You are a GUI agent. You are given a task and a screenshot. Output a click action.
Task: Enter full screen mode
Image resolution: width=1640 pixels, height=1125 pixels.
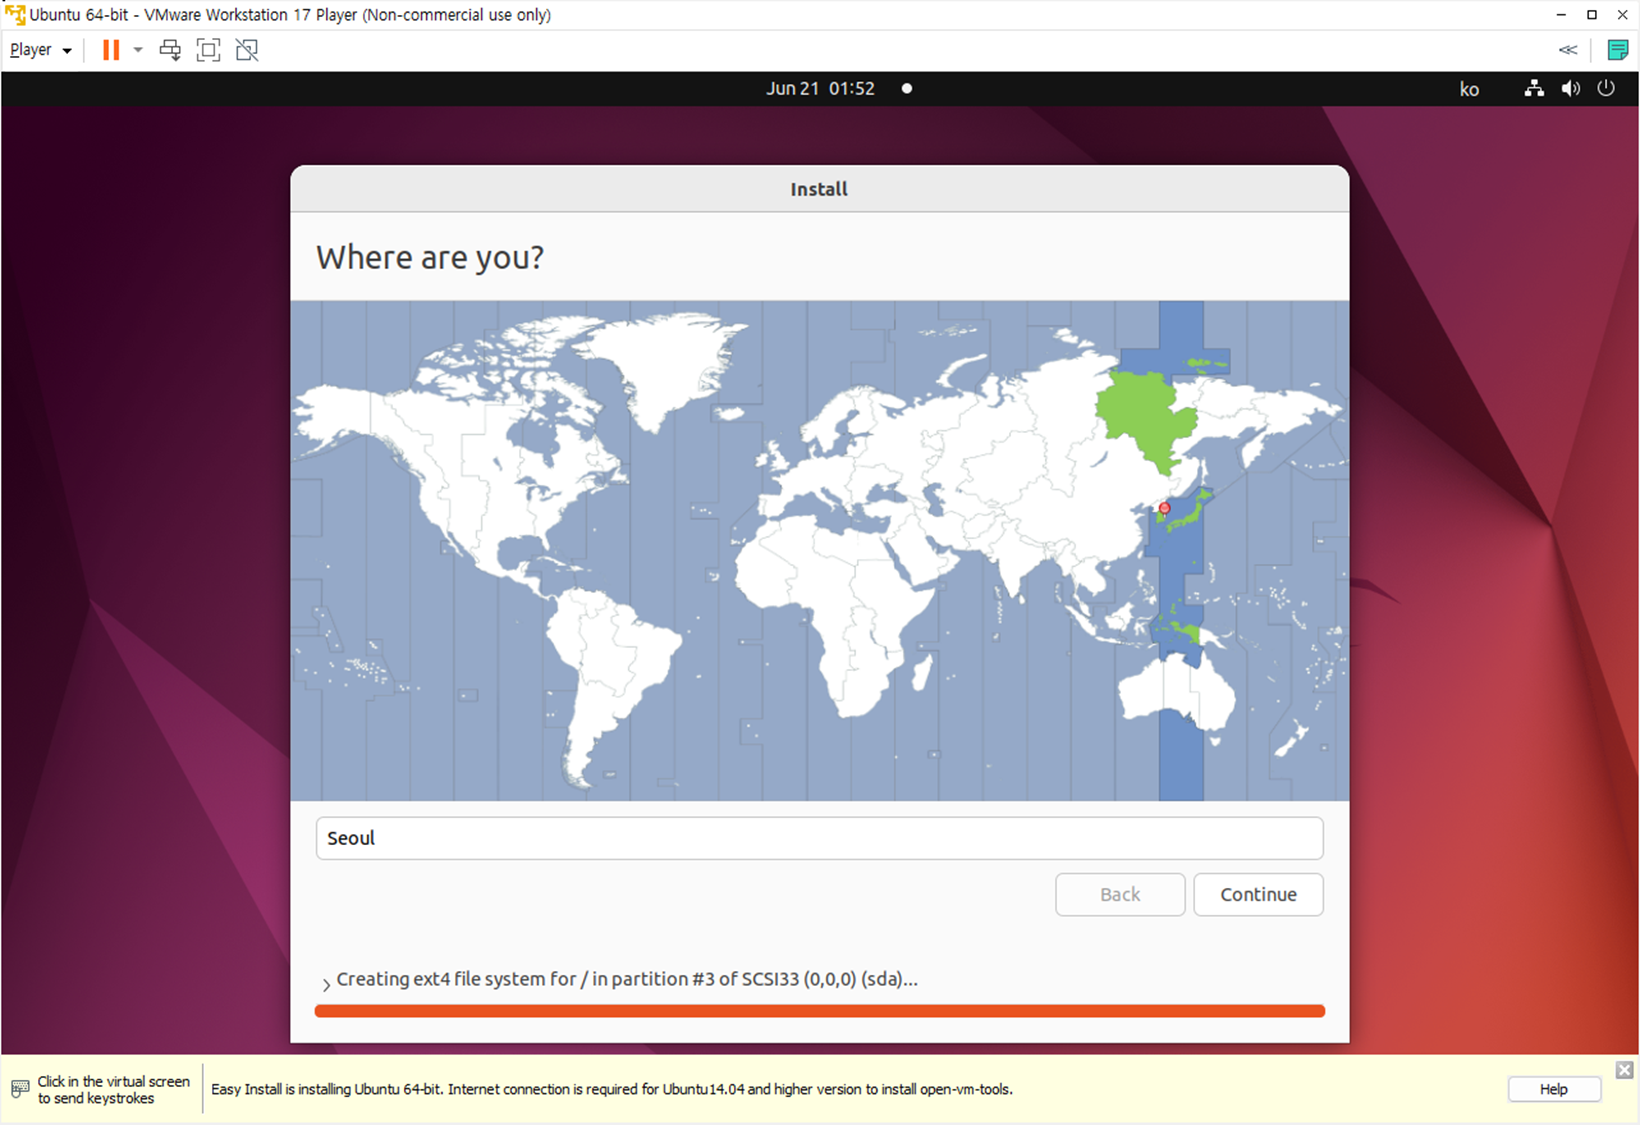[208, 50]
